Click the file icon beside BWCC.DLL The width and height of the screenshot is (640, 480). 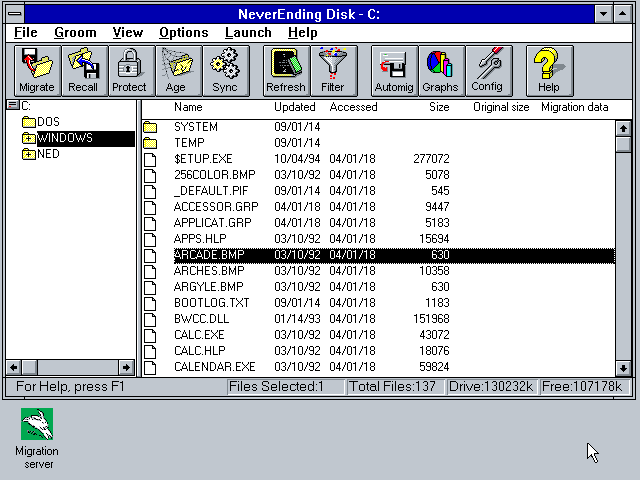(150, 319)
